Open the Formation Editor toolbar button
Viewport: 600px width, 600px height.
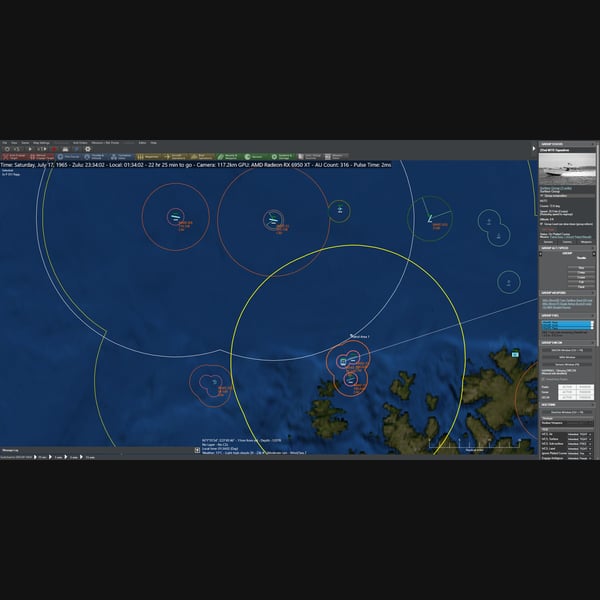pos(121,157)
